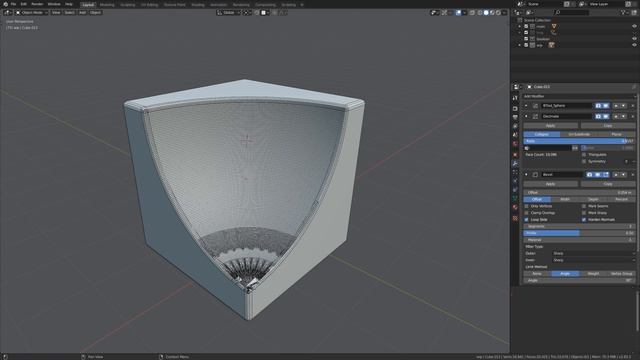
Task: Toggle the Harden Normals checkbox
Action: coord(584,220)
